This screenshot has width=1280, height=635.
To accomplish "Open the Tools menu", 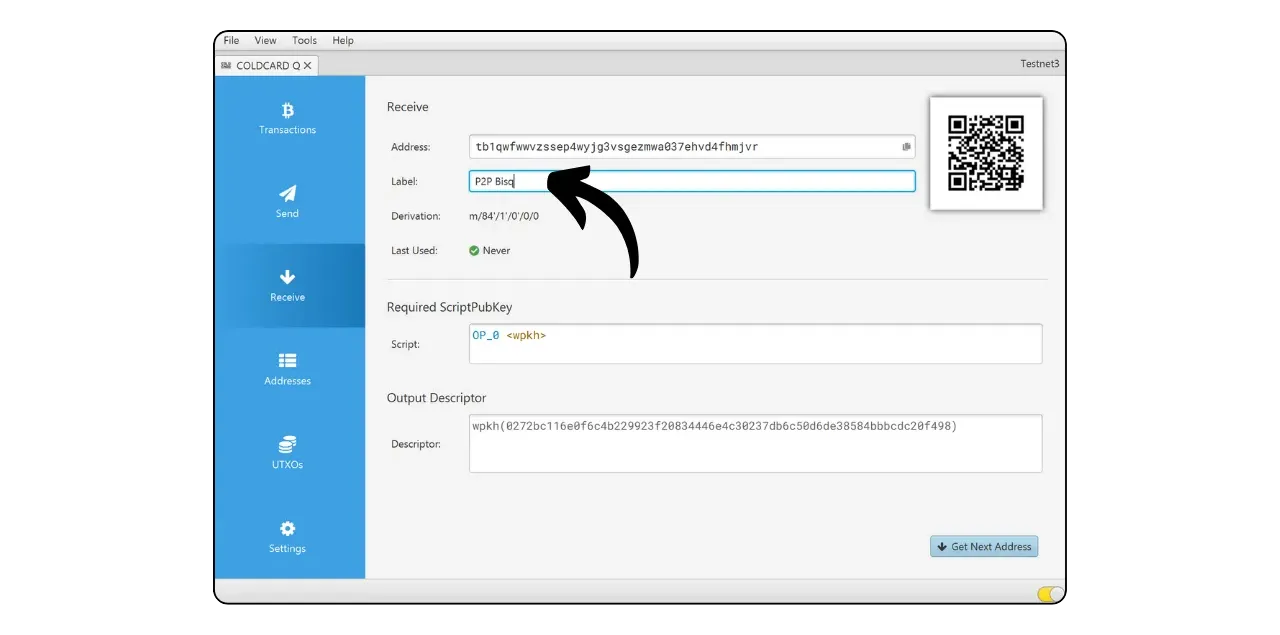I will (304, 41).
